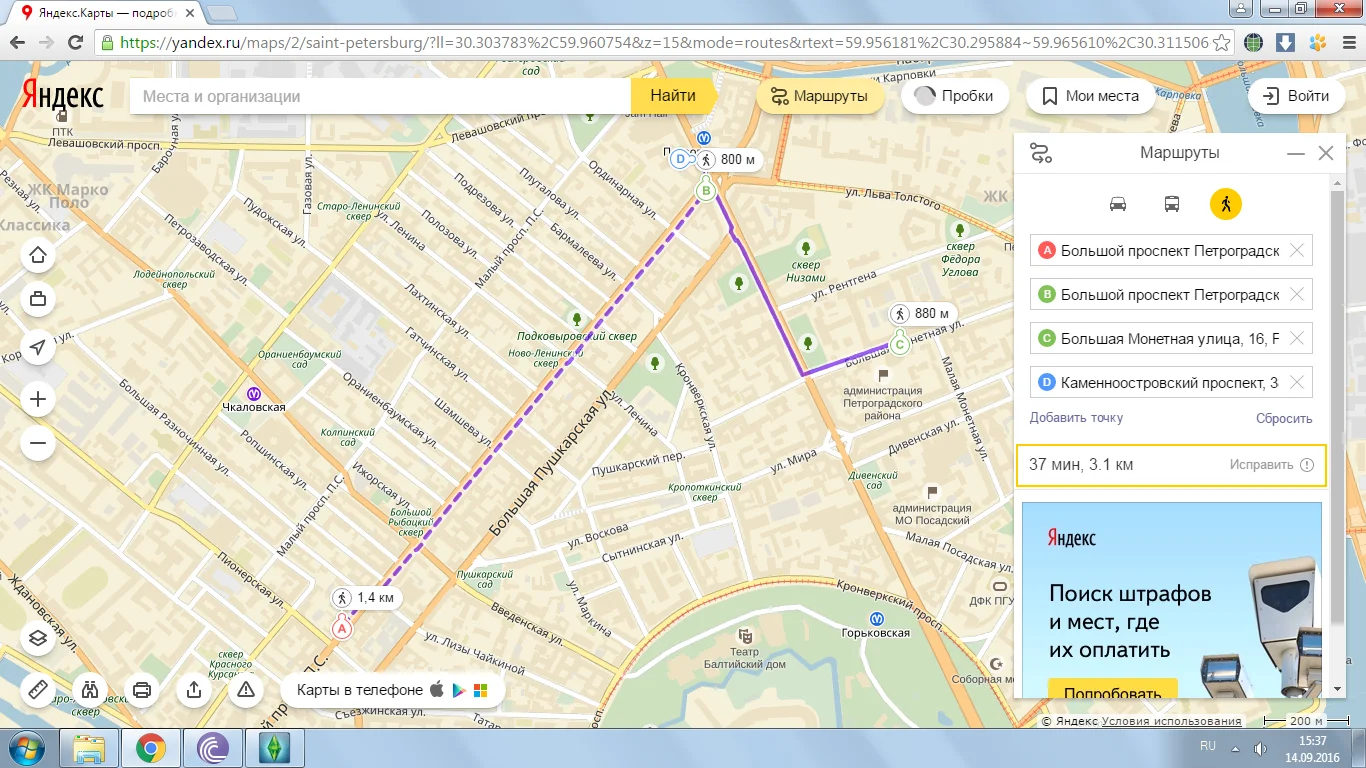This screenshot has height=768, width=1366.
Task: Select the pedestrian walking route icon
Action: (1226, 204)
